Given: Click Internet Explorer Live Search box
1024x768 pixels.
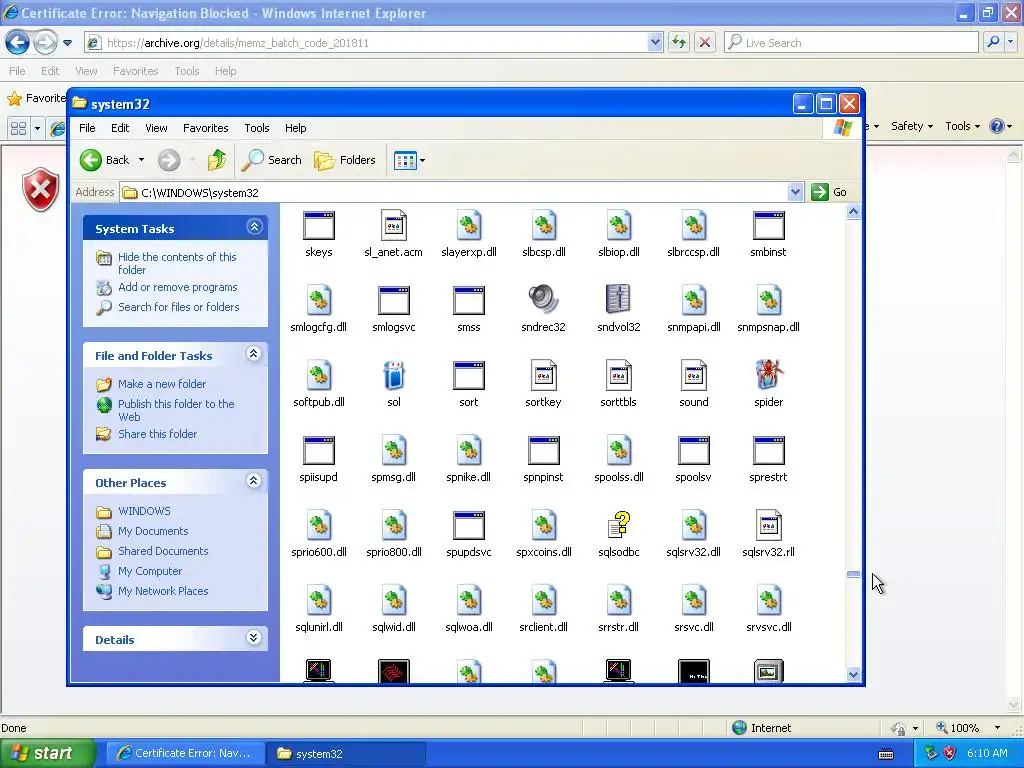Looking at the screenshot, I should point(852,42).
